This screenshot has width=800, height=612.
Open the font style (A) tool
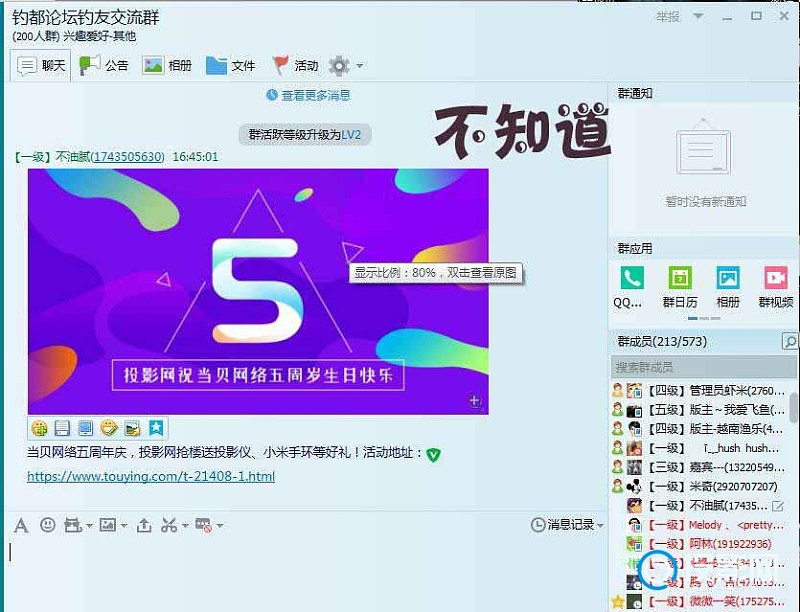click(21, 525)
